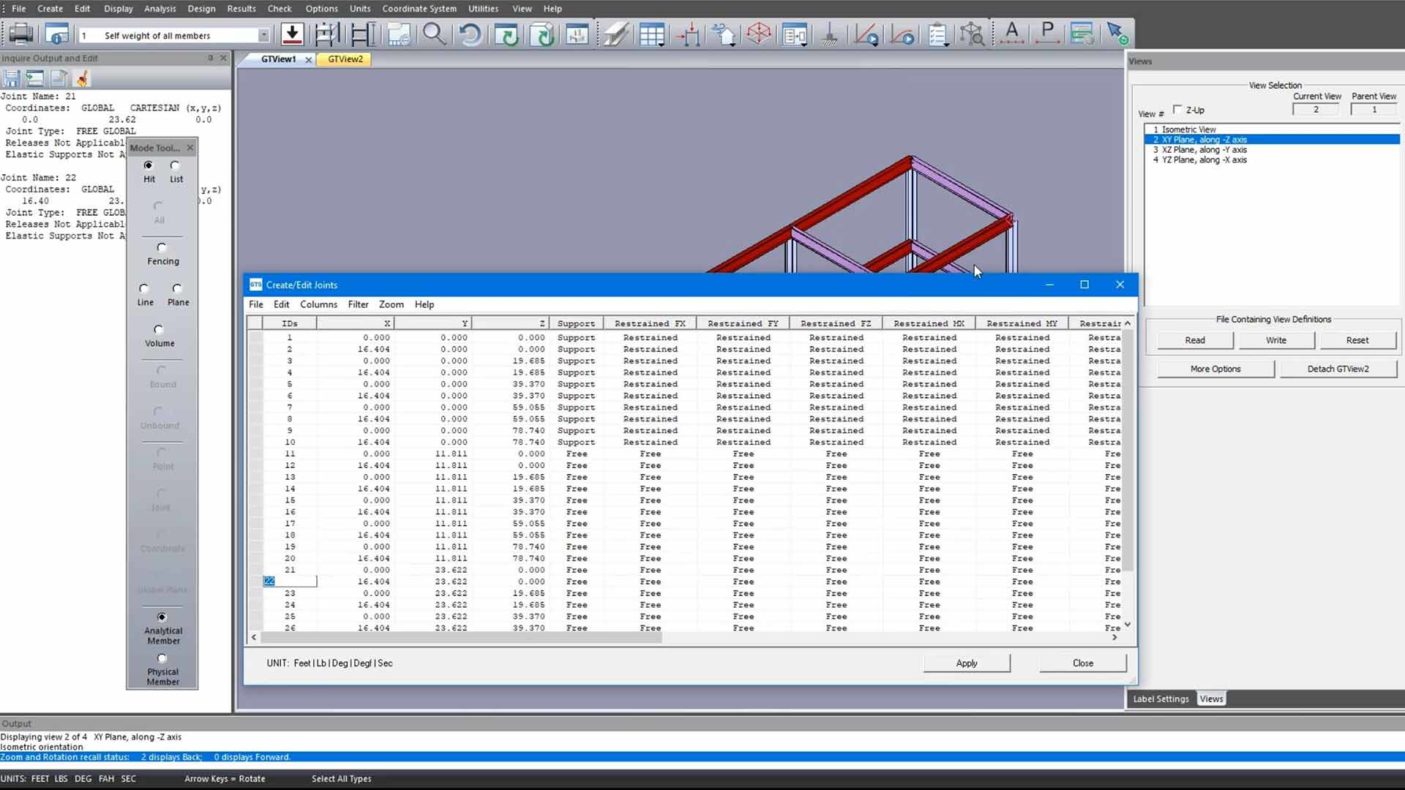Click the magnifying glass zoom icon
This screenshot has height=790, width=1405.
coord(434,35)
